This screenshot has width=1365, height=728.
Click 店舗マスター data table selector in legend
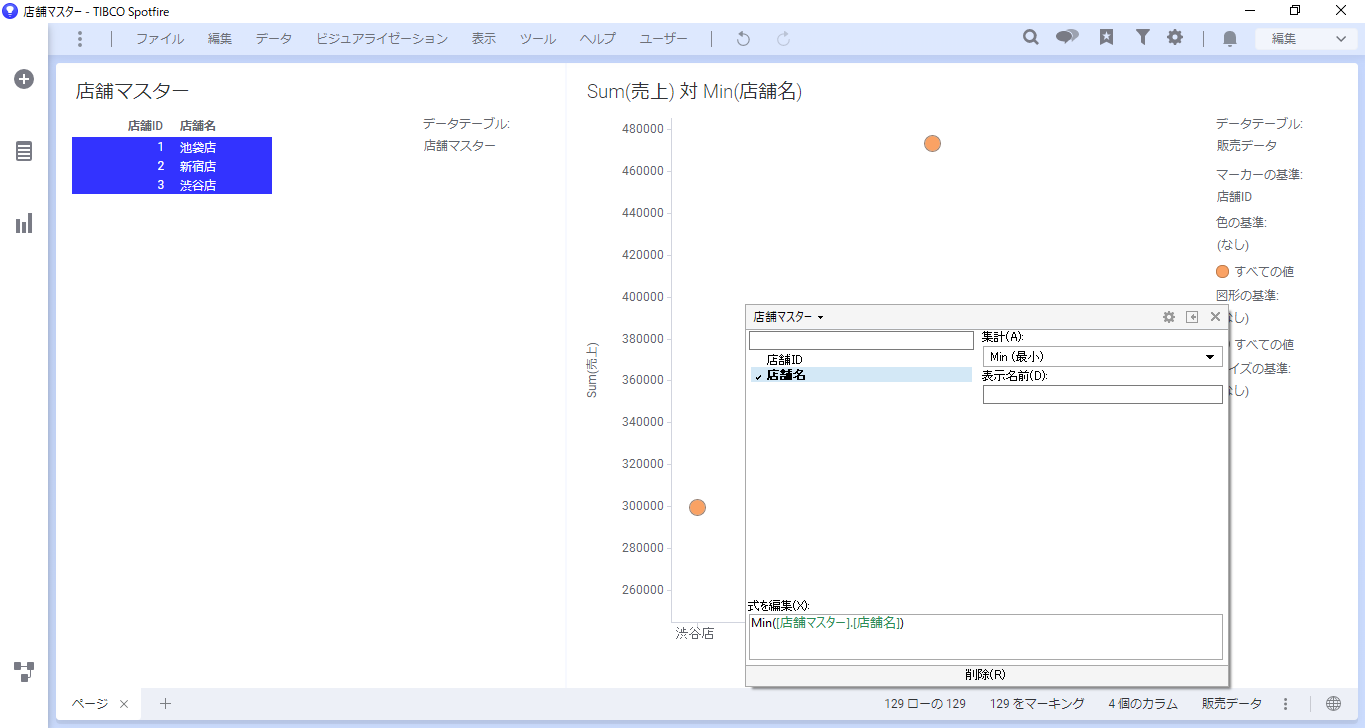459,146
